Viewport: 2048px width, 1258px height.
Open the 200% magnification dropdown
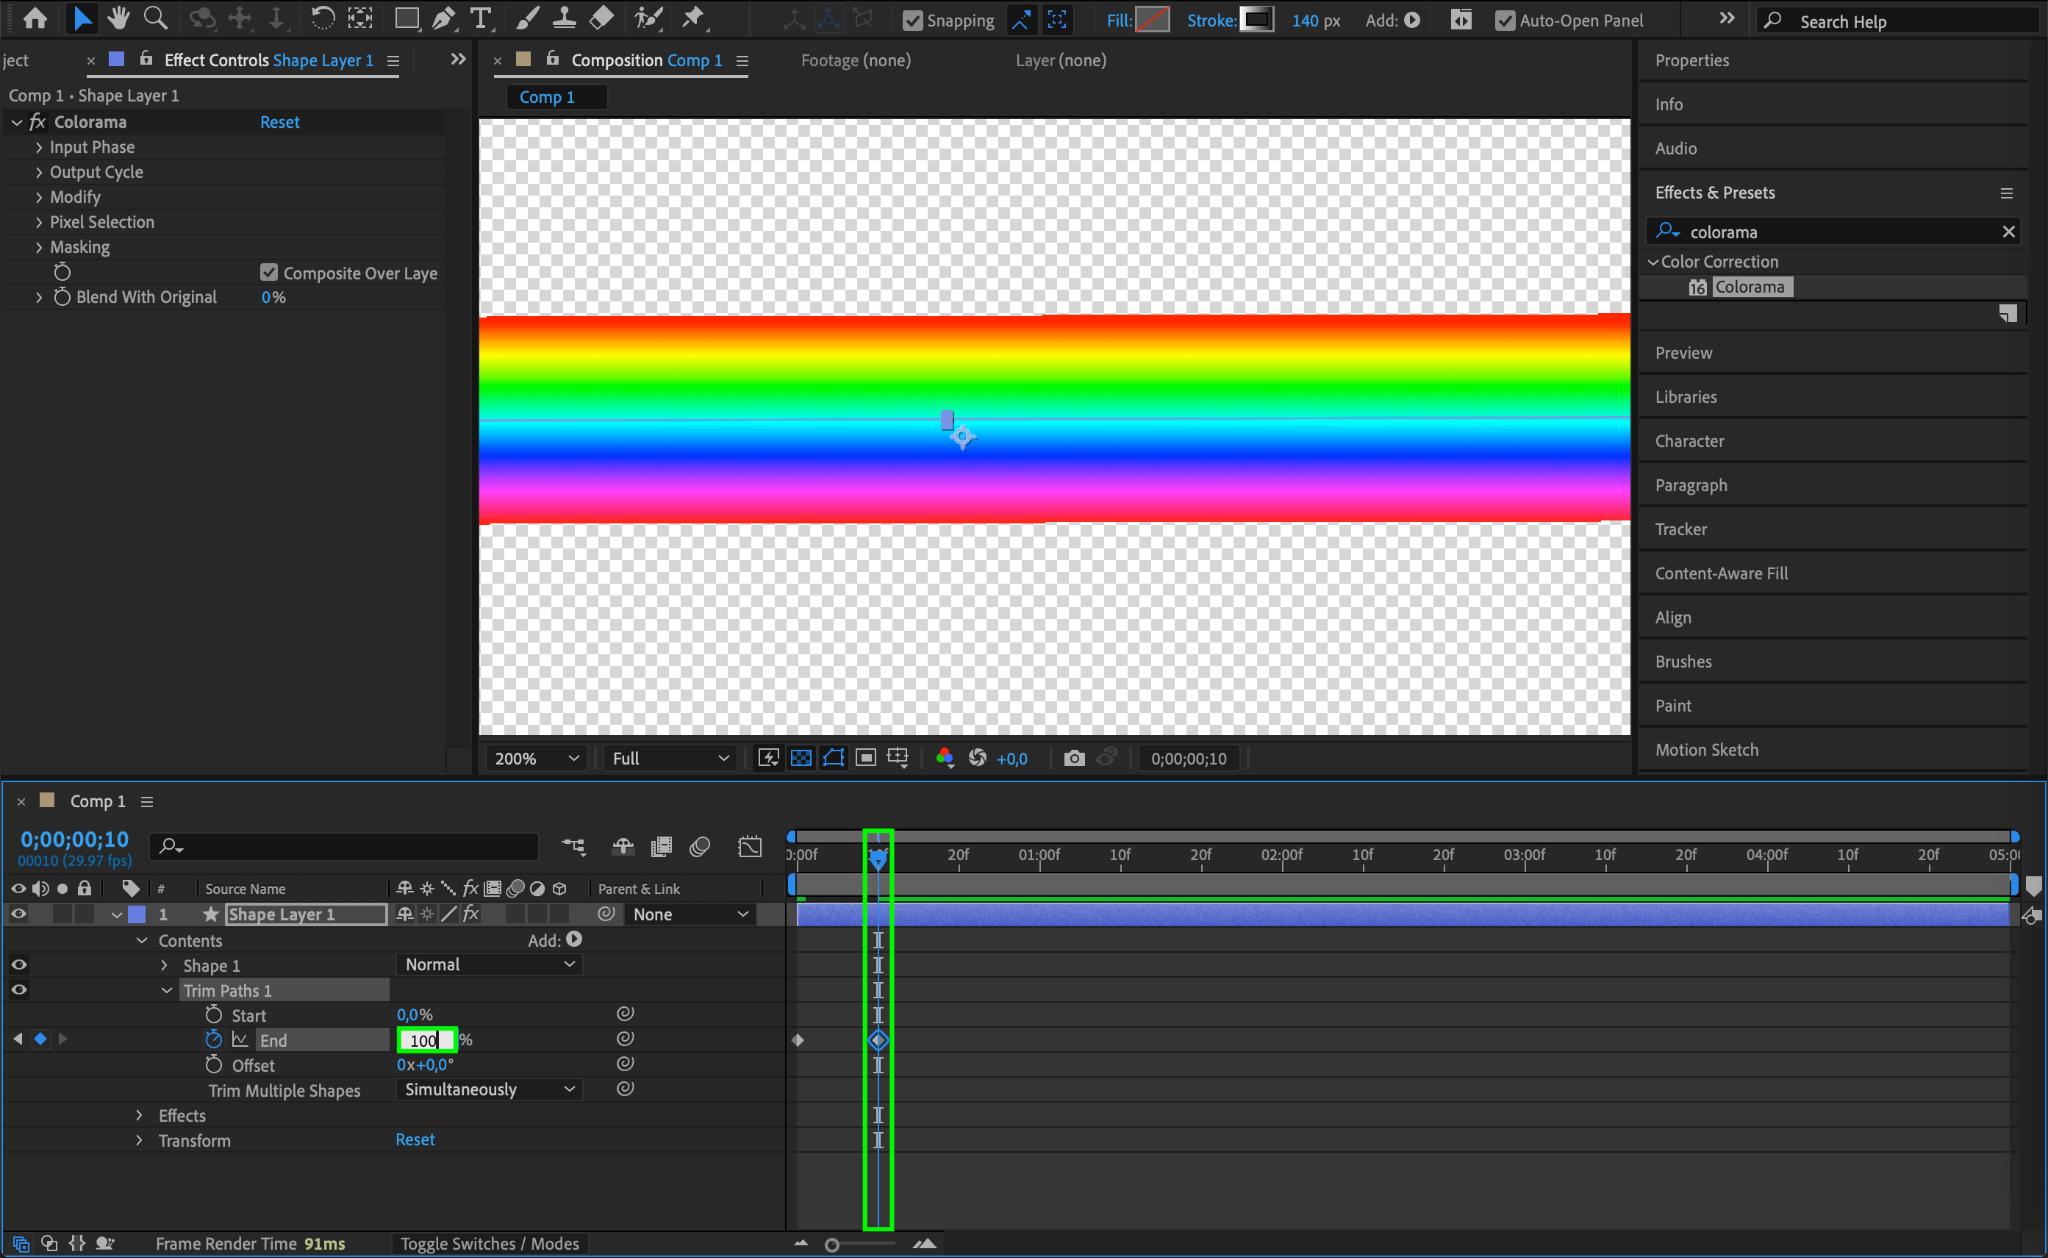pyautogui.click(x=535, y=758)
